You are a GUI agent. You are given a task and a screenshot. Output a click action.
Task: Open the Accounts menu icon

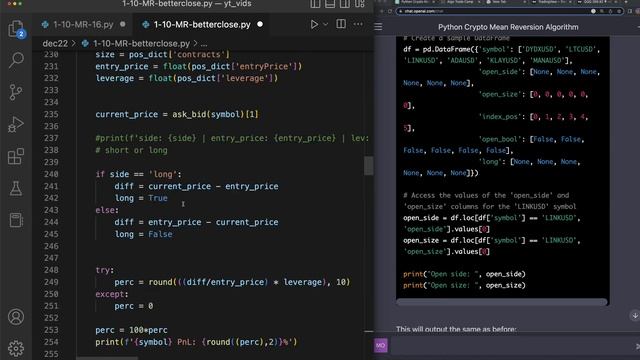16,317
